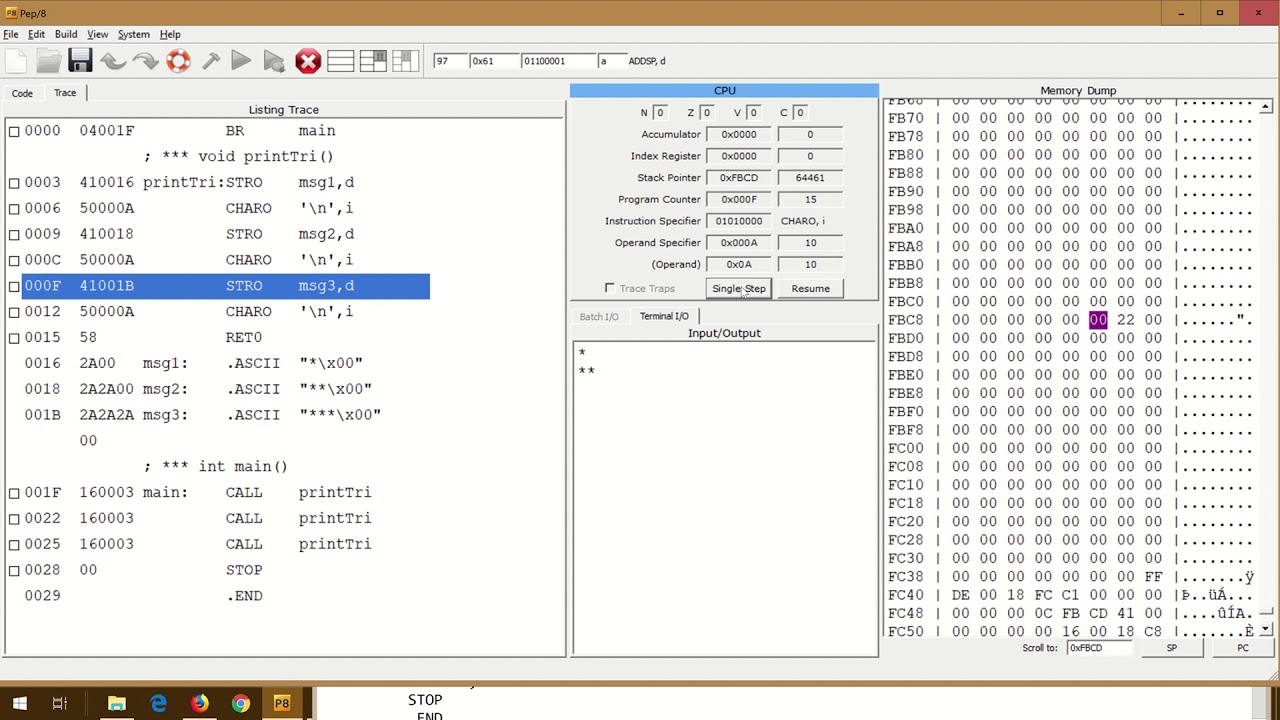Viewport: 1280px width, 720px height.
Task: Toggle breakpoint at 0015 RET0
Action: point(14,338)
